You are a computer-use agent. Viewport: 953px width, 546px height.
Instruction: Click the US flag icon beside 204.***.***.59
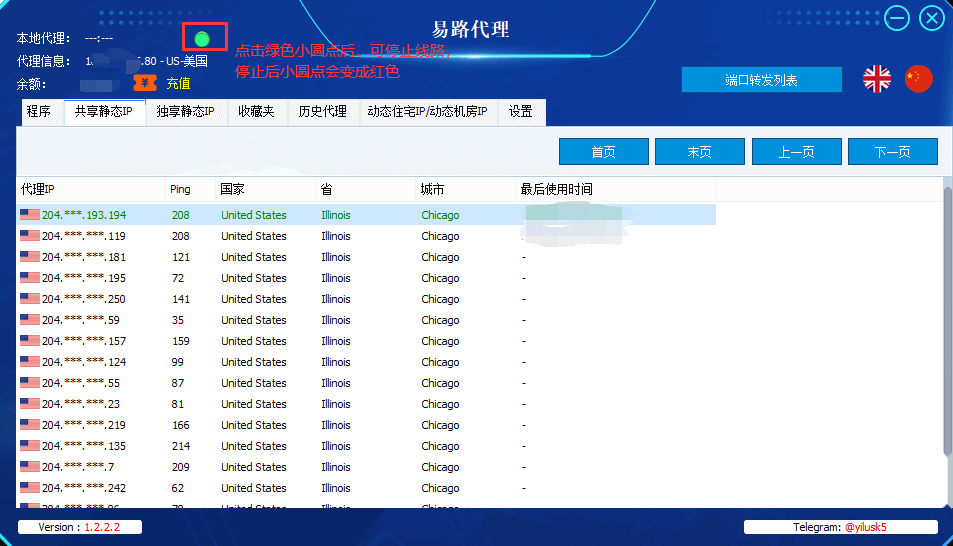coord(29,320)
